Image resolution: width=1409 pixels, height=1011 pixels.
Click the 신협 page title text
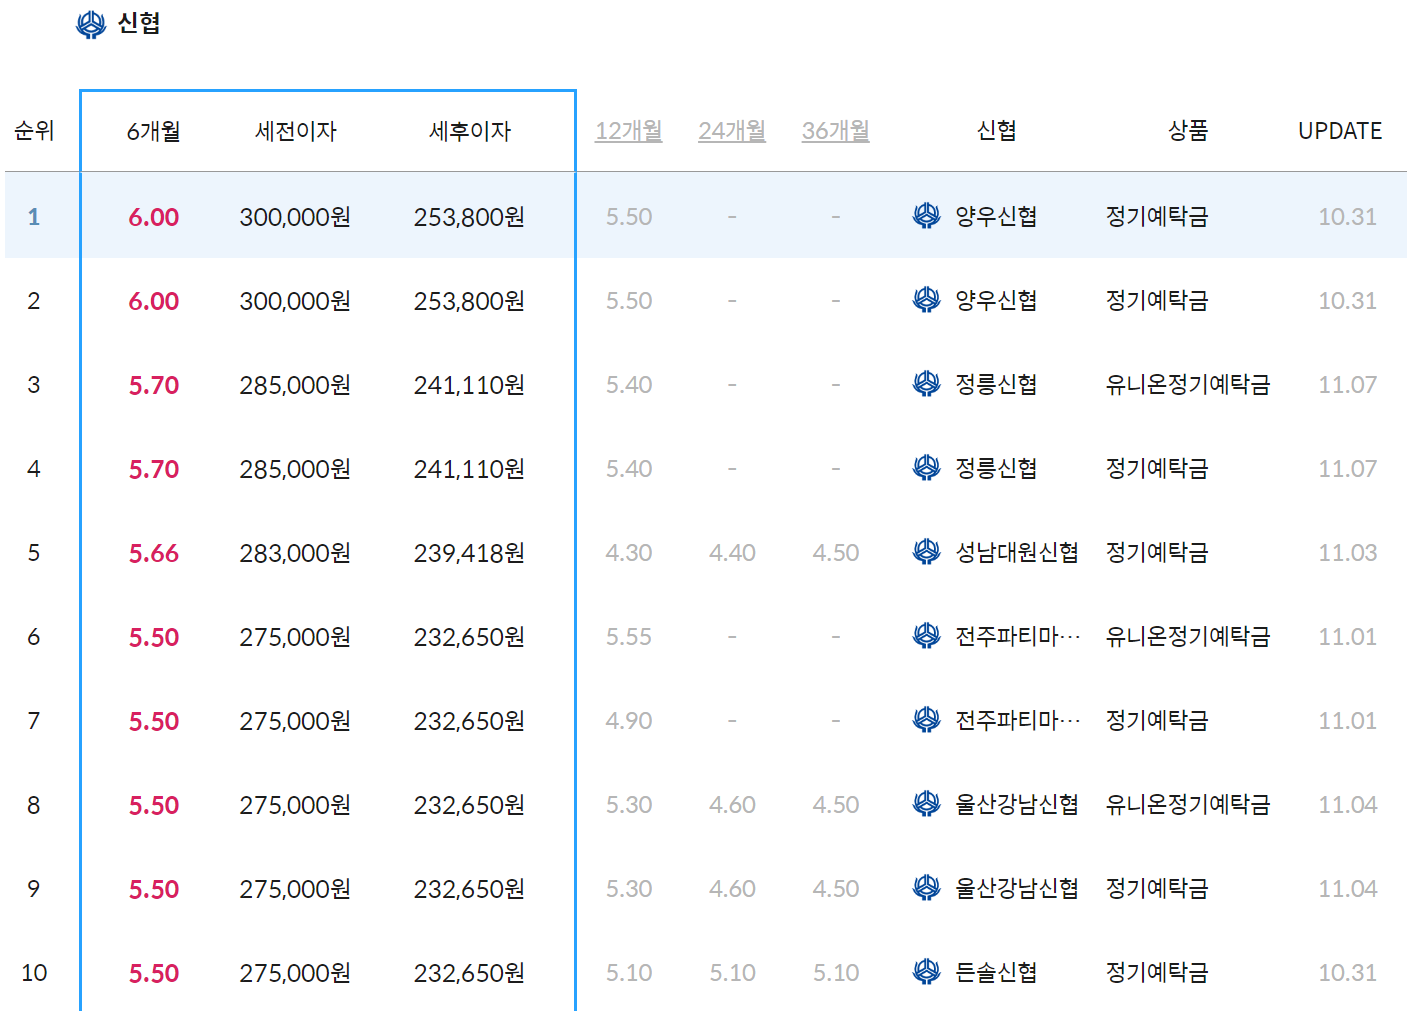tap(139, 23)
